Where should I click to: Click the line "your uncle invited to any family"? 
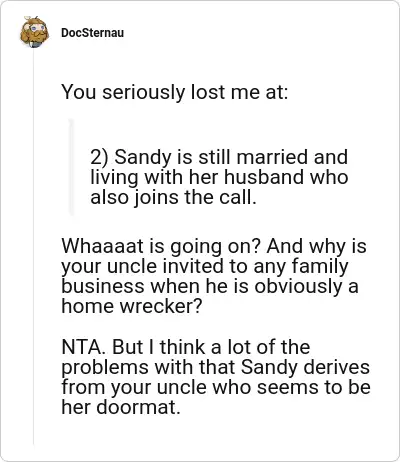(205, 266)
